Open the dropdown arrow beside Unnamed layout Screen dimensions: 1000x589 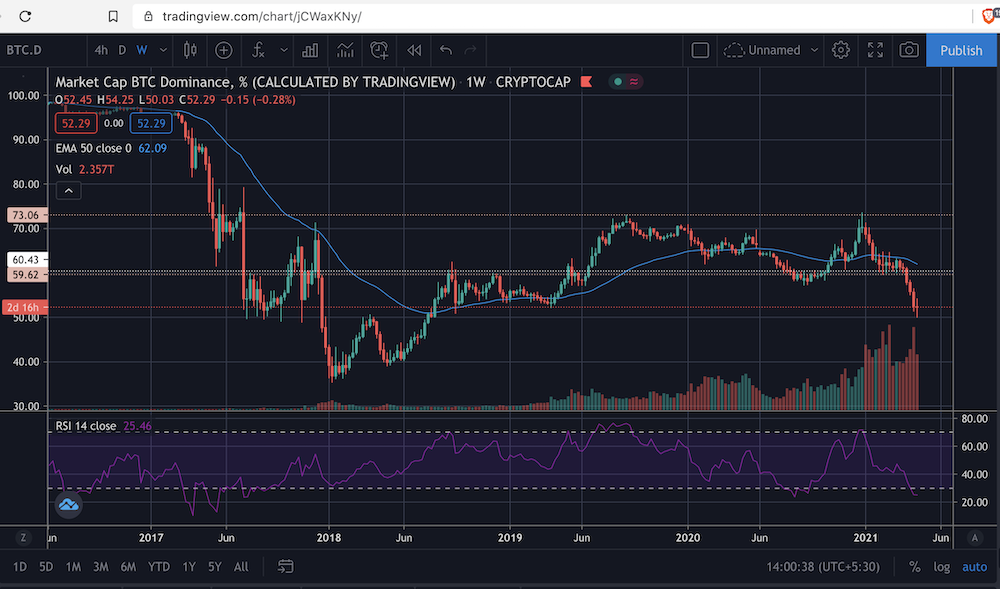[x=814, y=50]
